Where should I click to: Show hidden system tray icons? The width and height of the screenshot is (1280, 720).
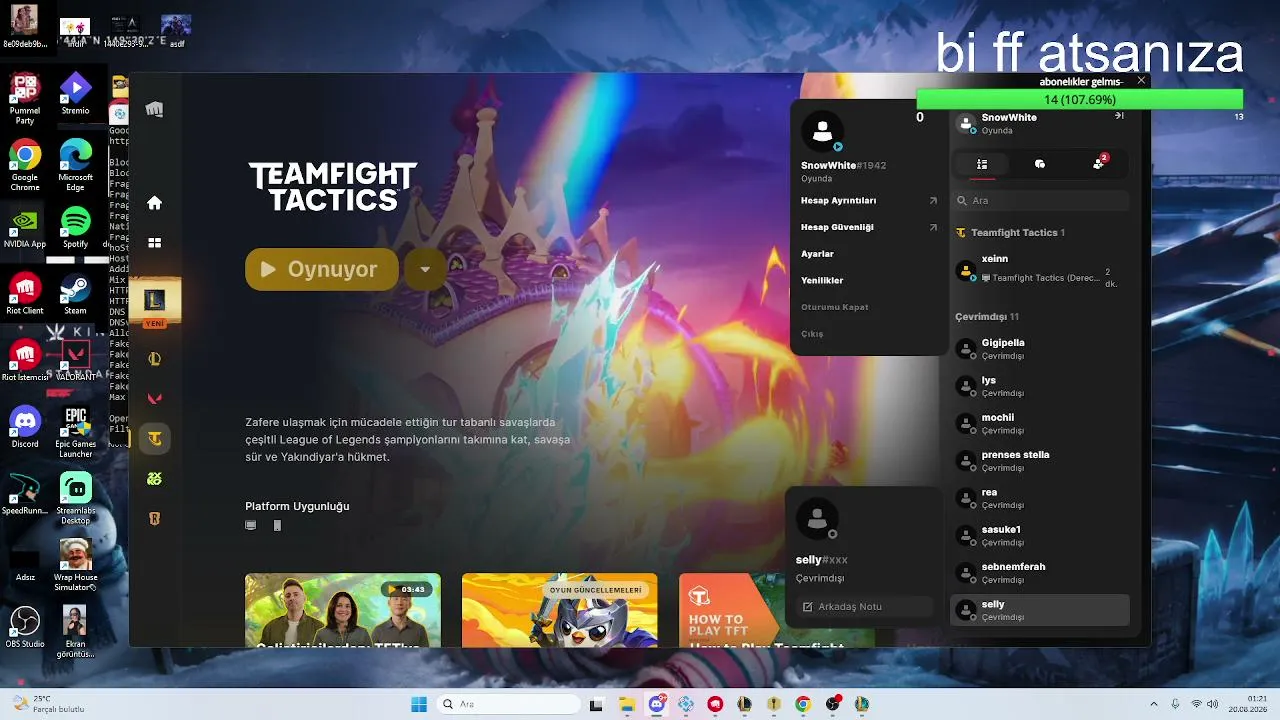point(1154,704)
